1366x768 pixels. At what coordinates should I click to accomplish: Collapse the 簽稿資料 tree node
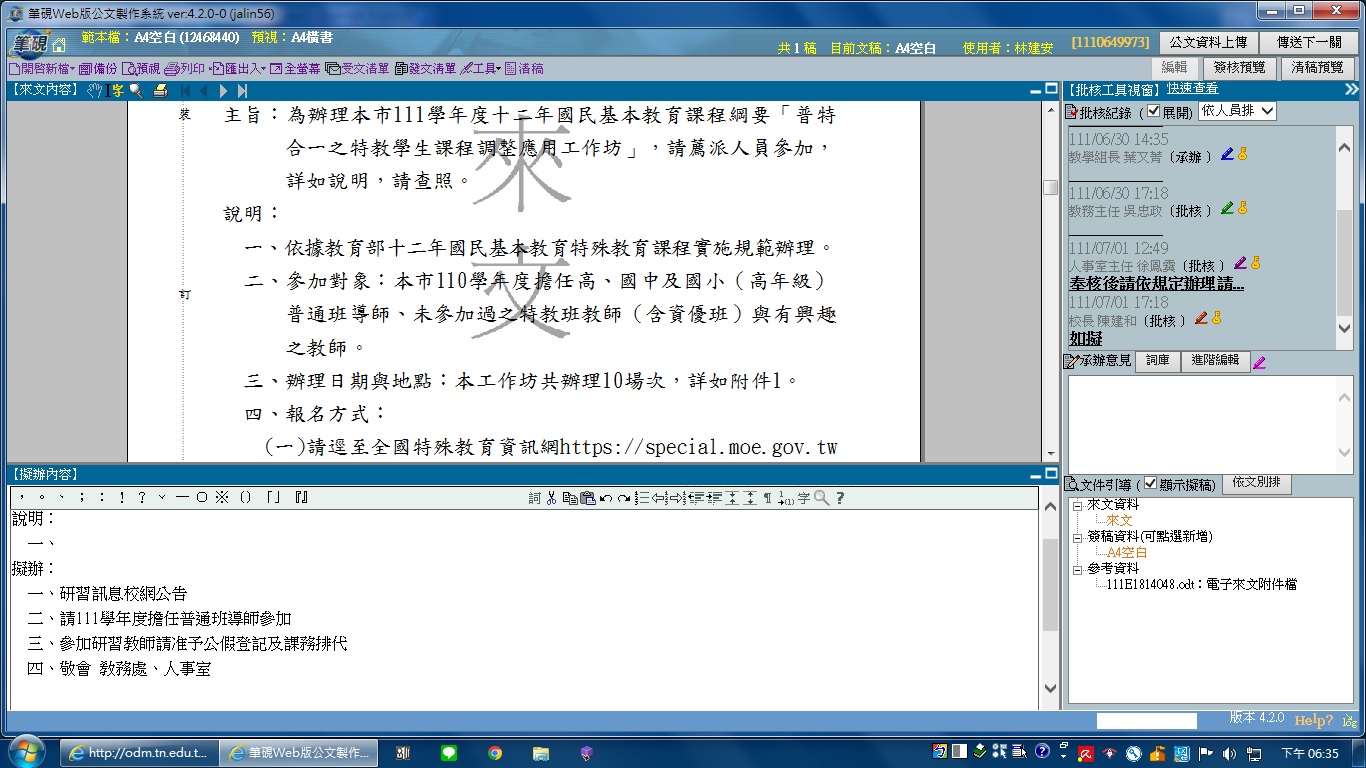point(1078,537)
